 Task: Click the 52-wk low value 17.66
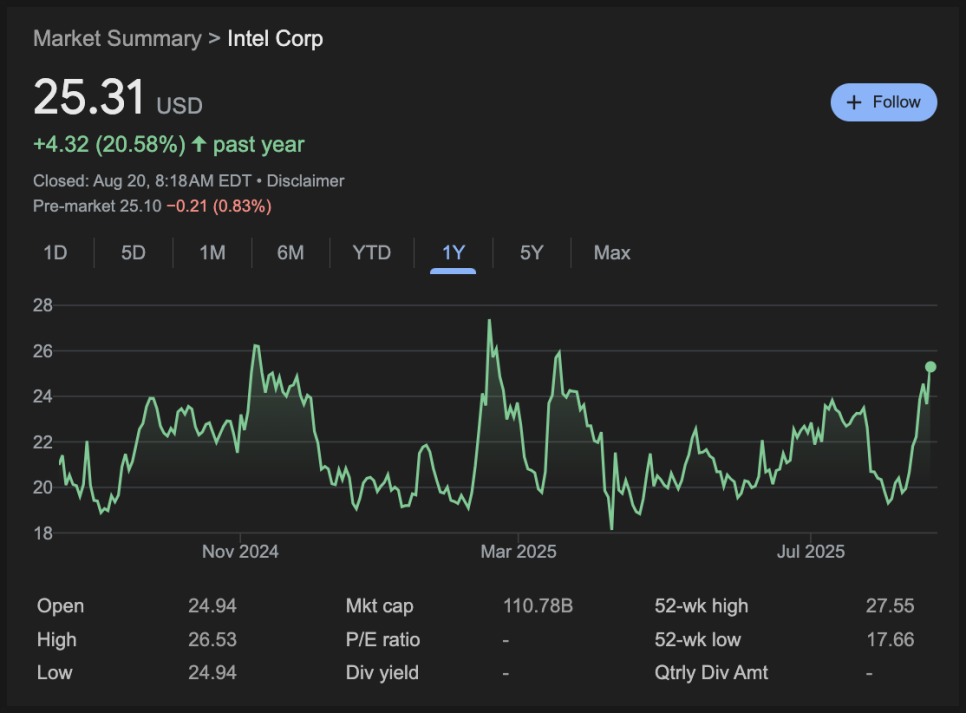pos(890,640)
